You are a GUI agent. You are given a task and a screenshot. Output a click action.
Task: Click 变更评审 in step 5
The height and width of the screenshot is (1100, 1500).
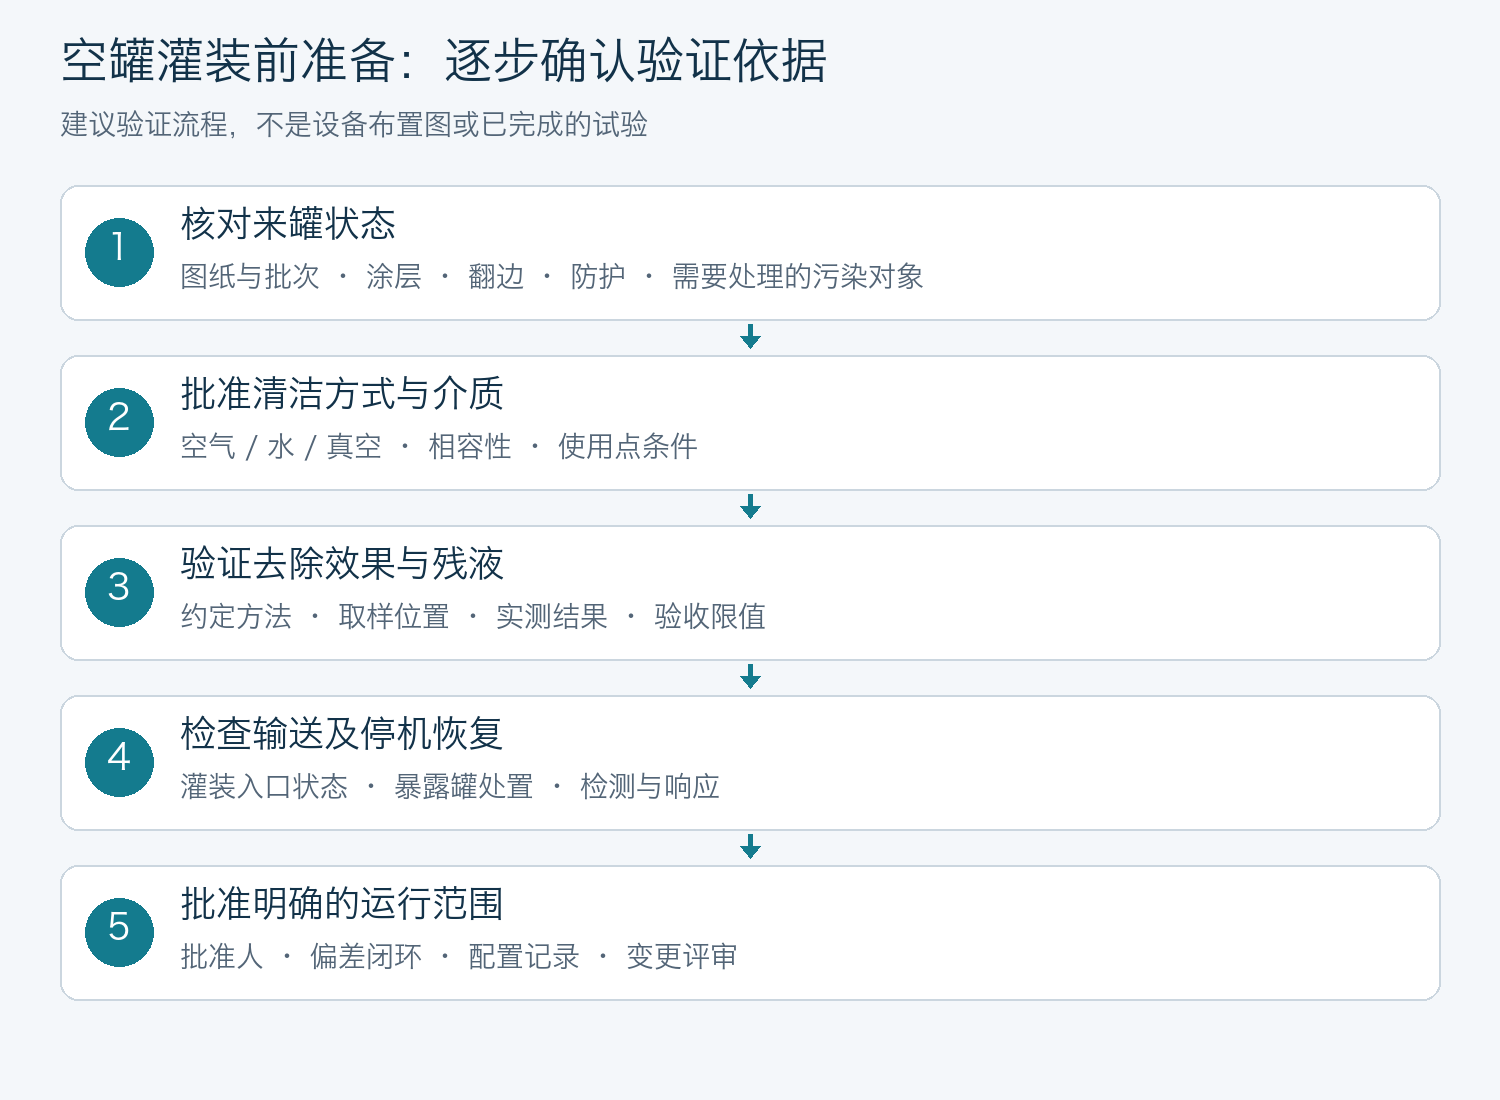pos(682,957)
